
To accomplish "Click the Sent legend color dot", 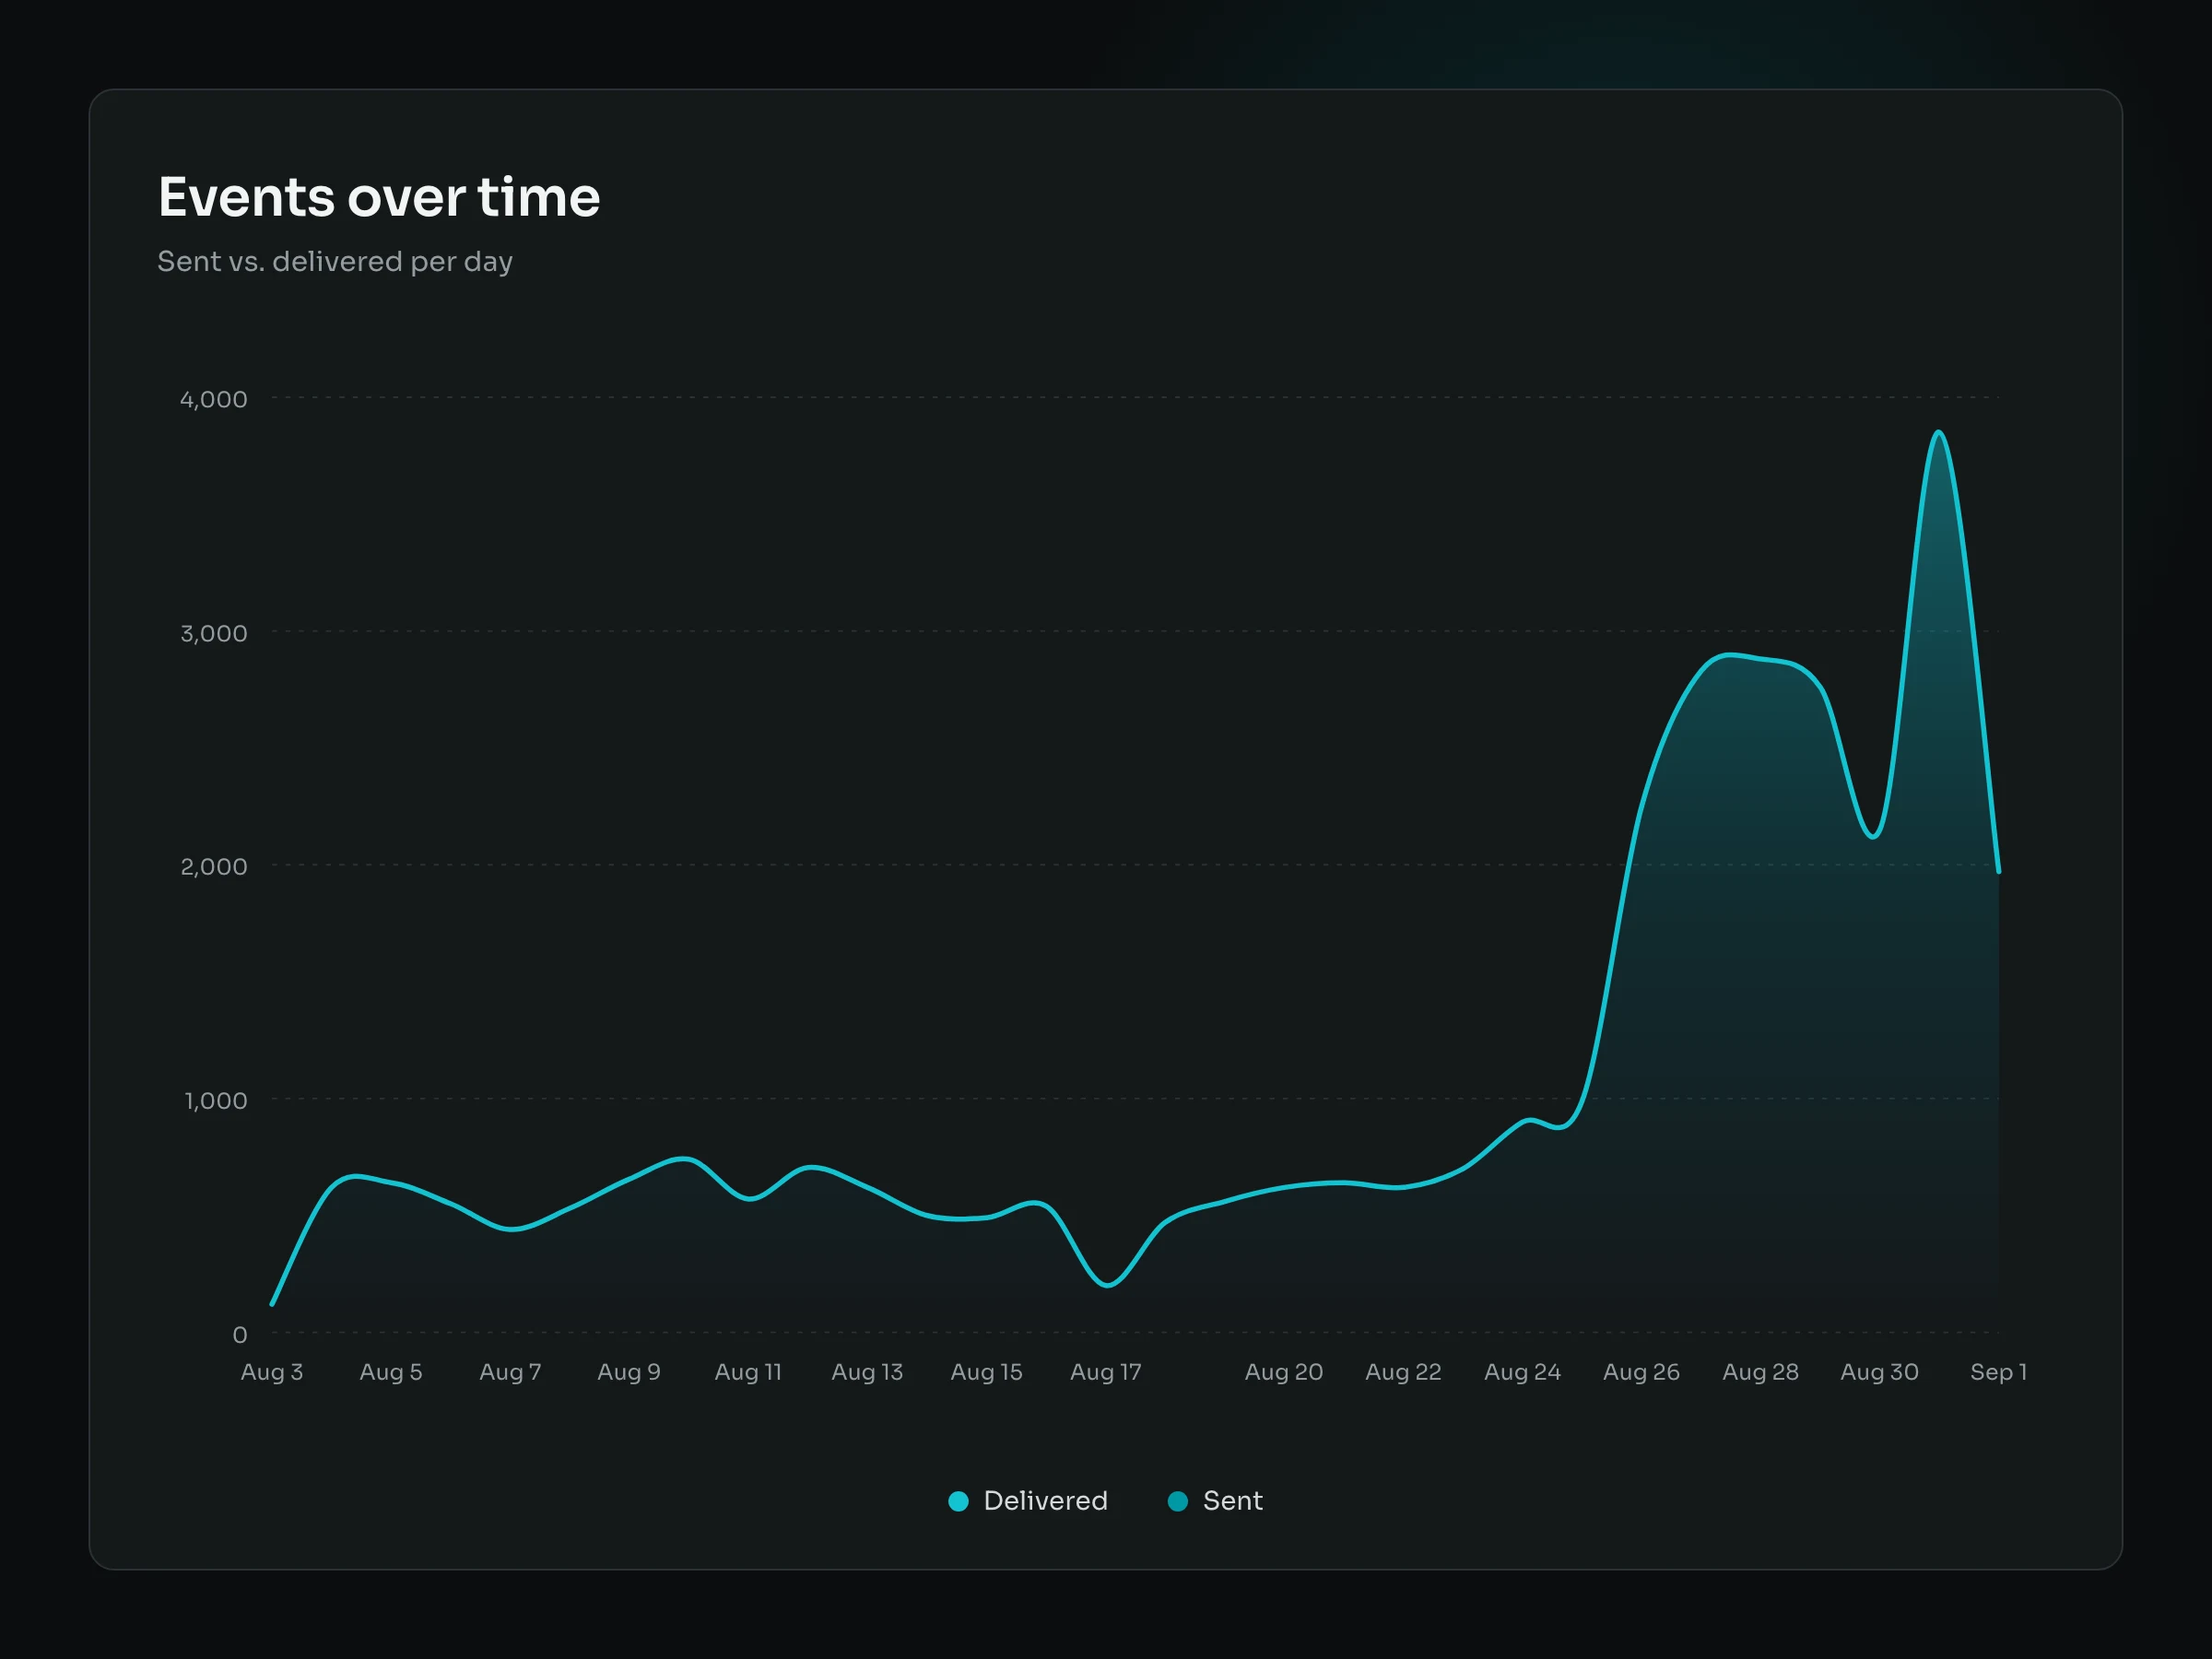I will click(1178, 1501).
